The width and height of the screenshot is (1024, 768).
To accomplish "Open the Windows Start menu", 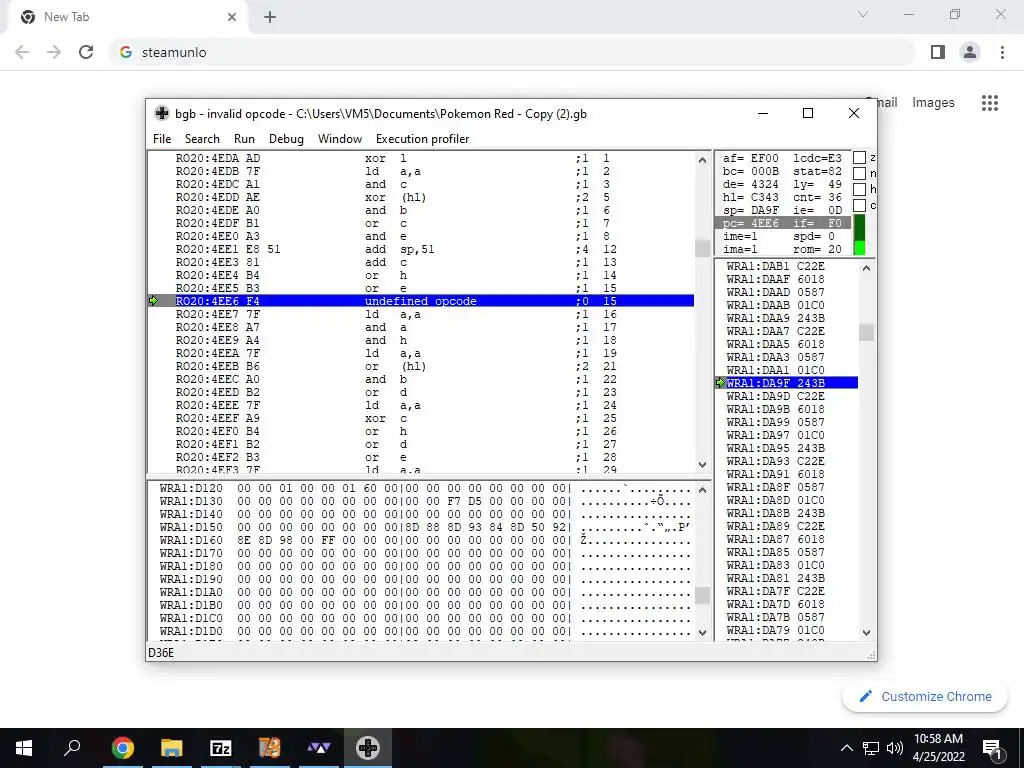I will pyautogui.click(x=24, y=748).
